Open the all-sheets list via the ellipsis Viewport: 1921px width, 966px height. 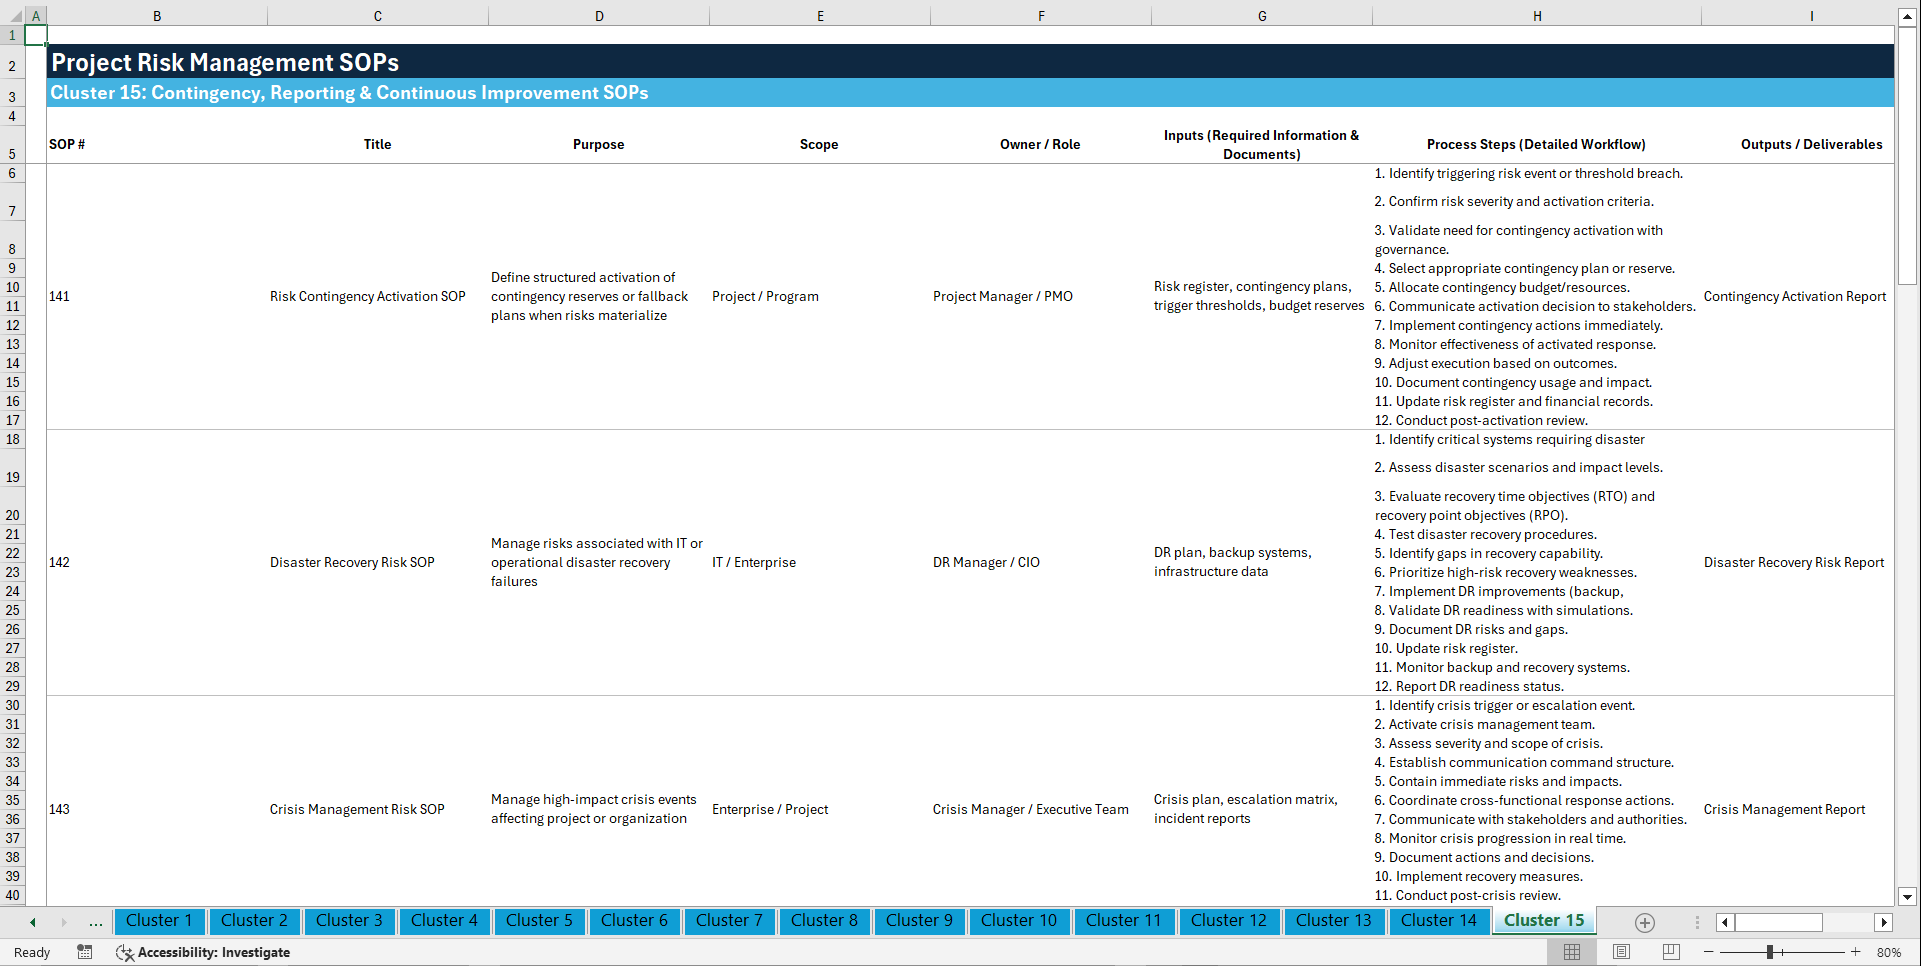point(95,922)
